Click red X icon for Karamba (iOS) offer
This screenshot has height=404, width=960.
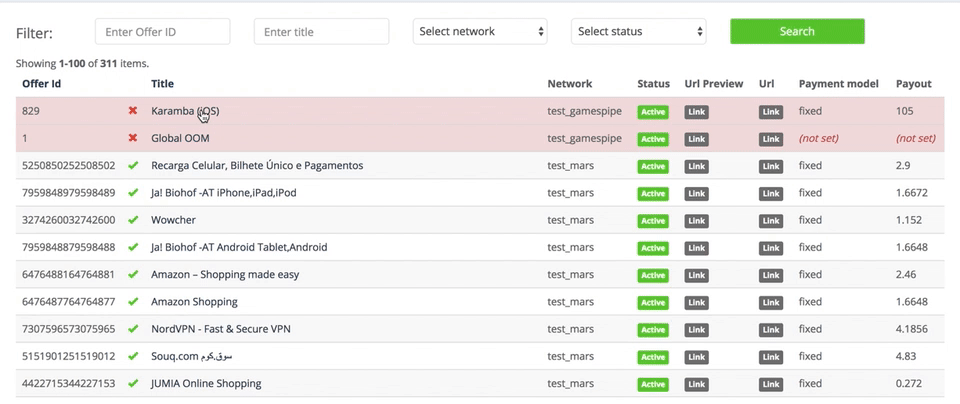[132, 111]
